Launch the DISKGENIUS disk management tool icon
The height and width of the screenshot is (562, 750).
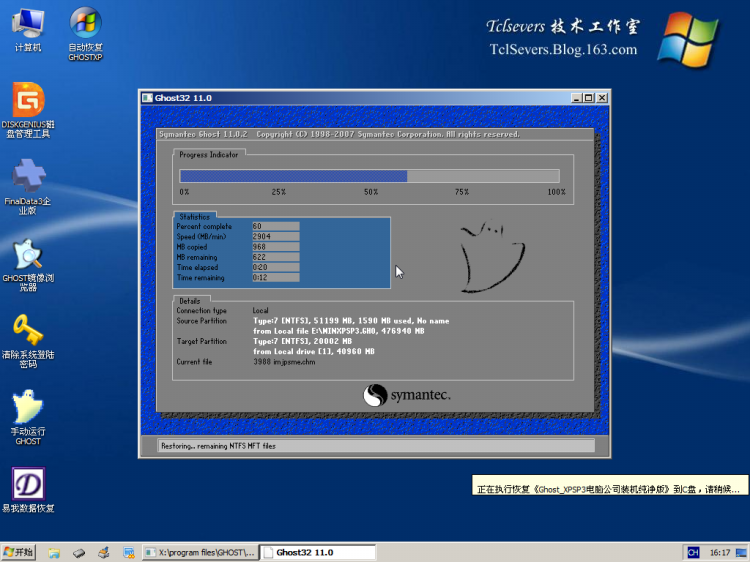28,110
